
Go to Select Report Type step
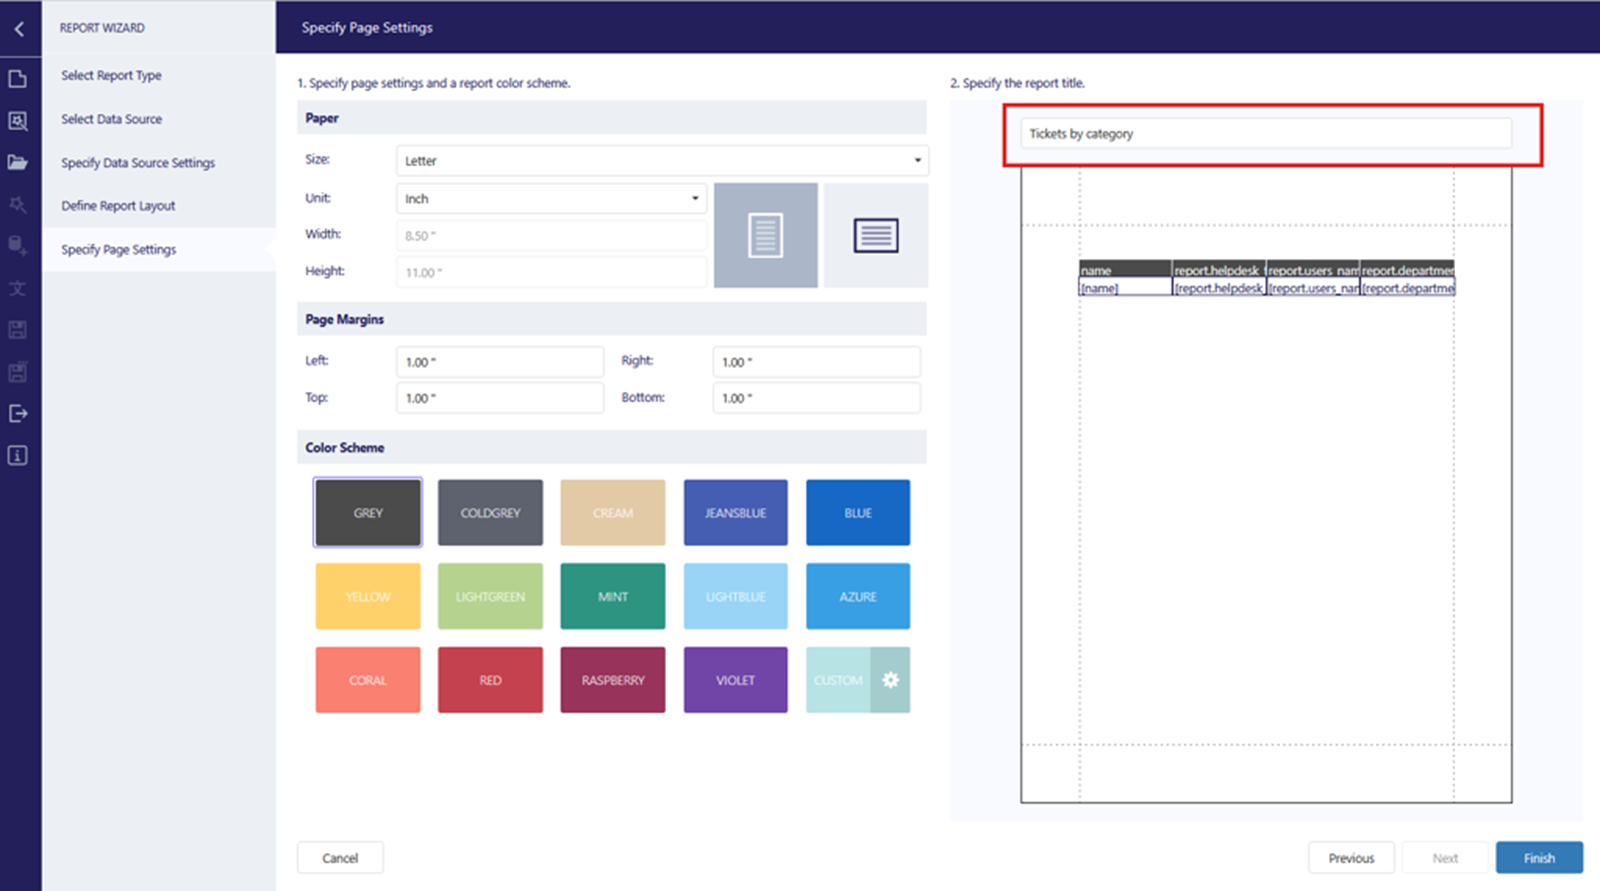pyautogui.click(x=111, y=76)
